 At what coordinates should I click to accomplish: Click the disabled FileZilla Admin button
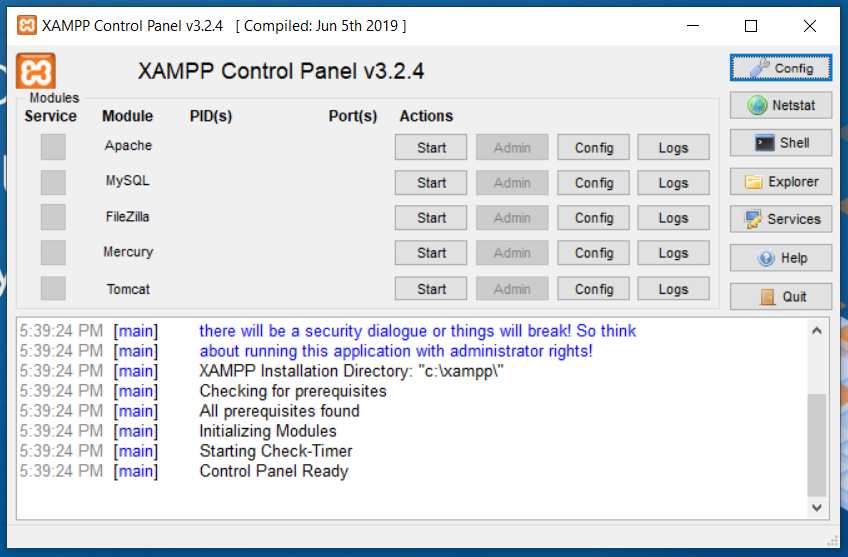pyautogui.click(x=512, y=217)
